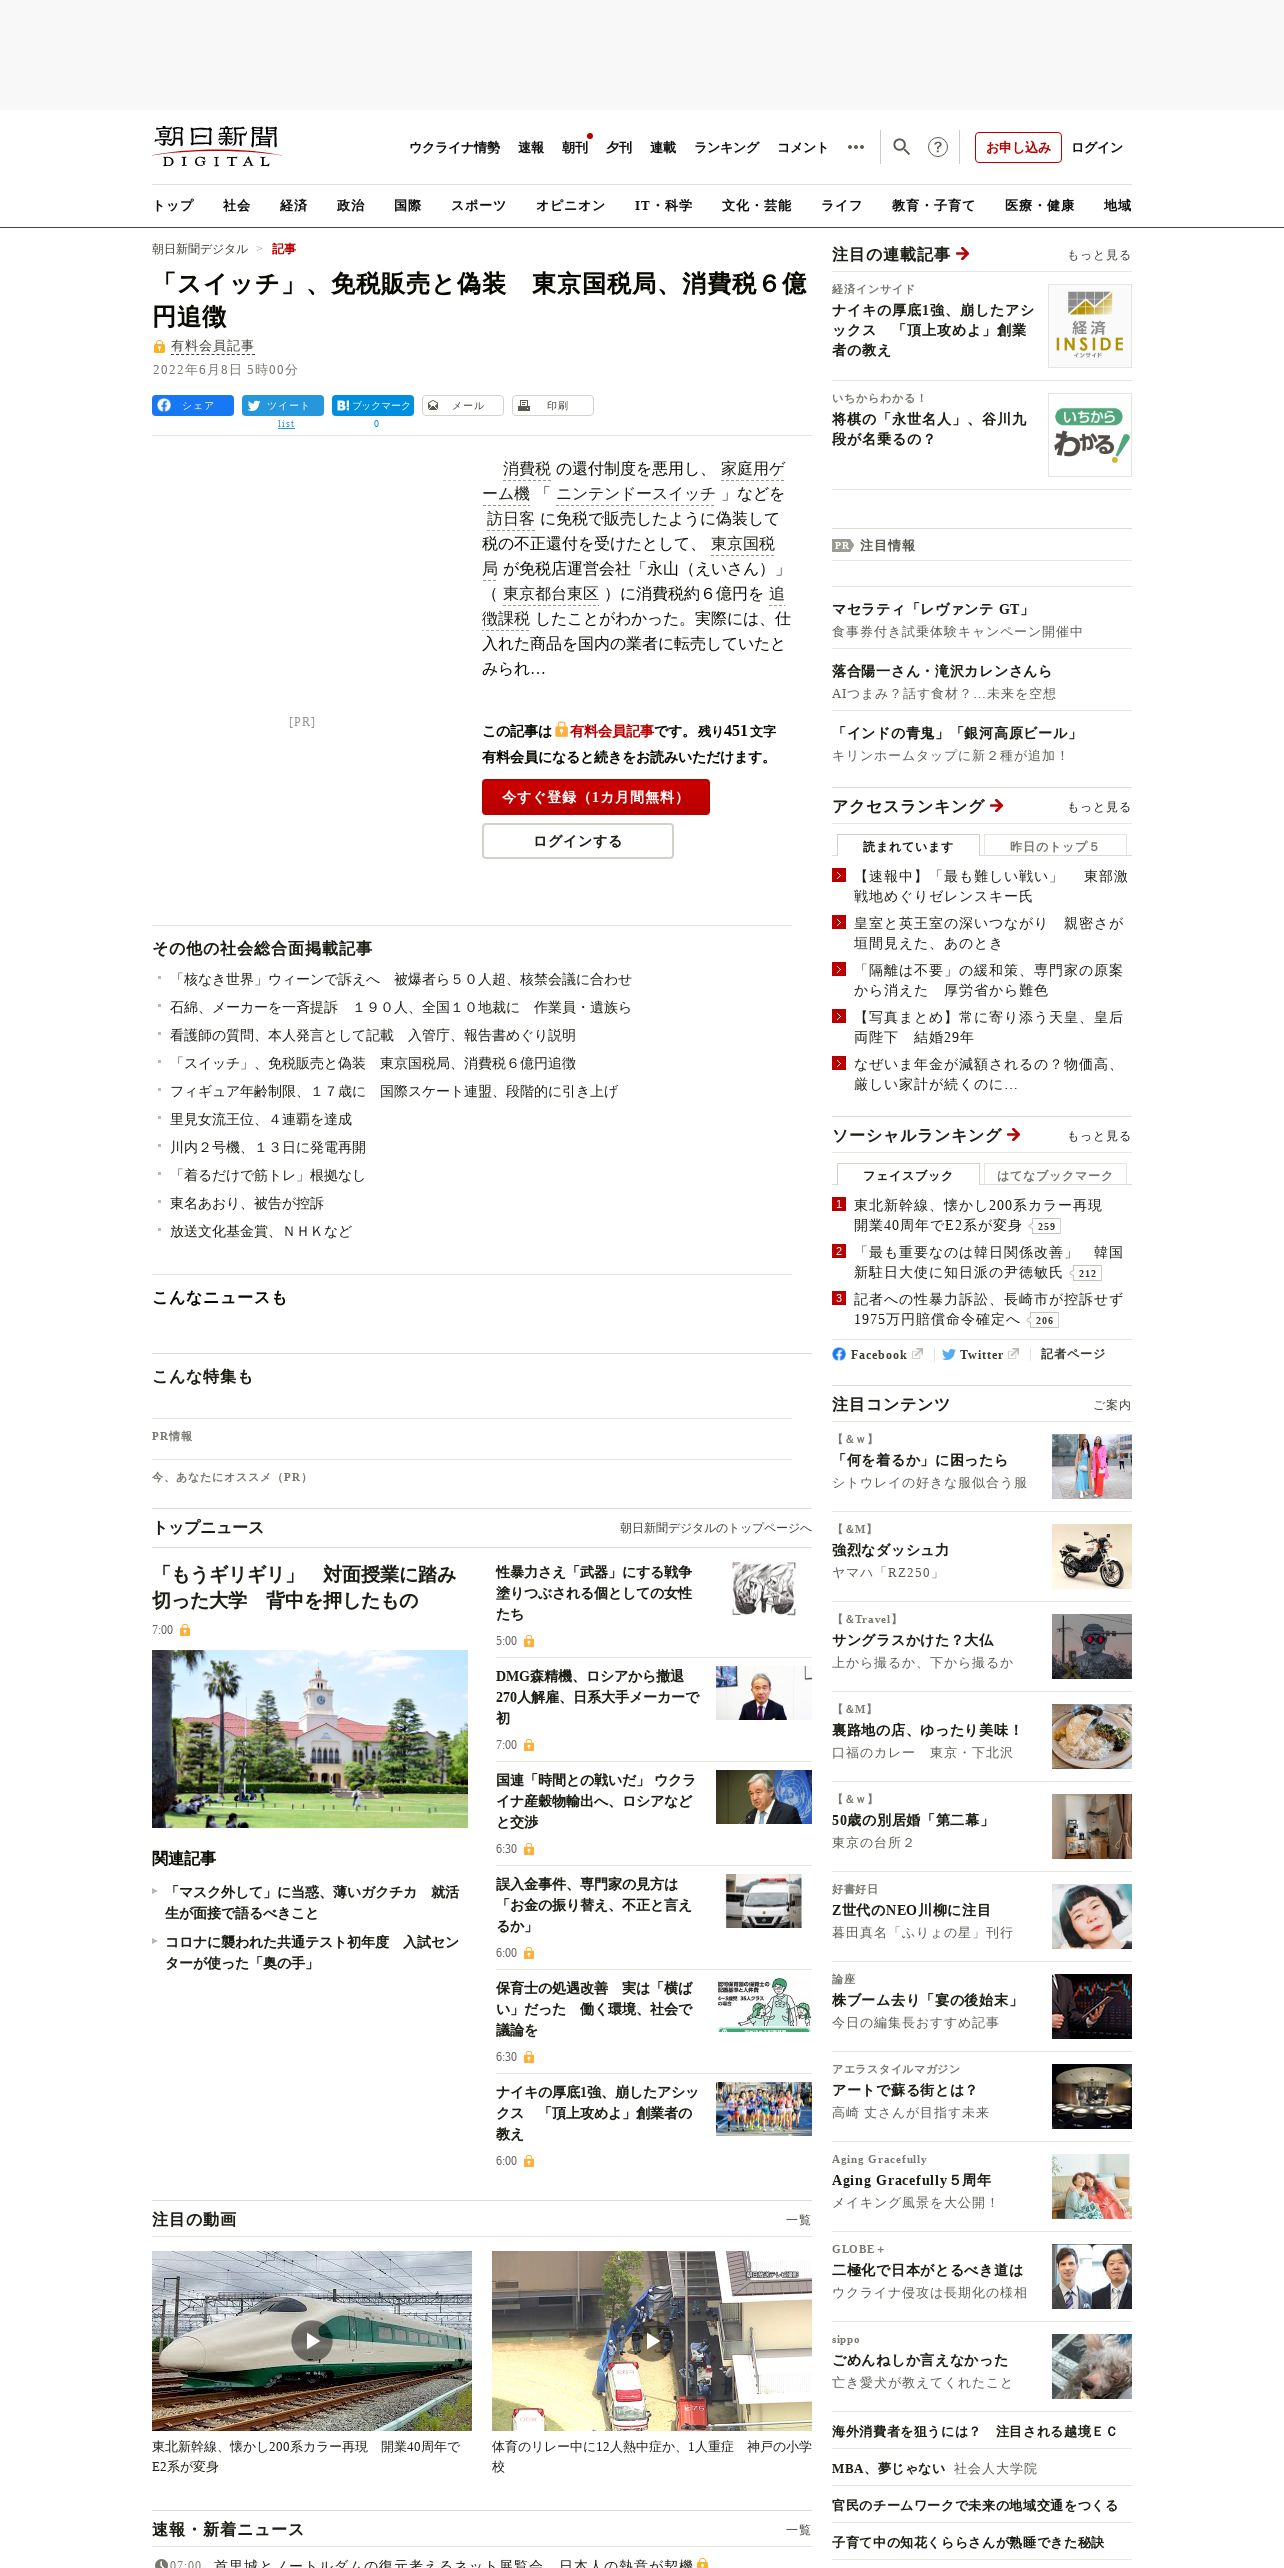This screenshot has width=1284, height=2568.
Task: Click 一覧 beside 速報・新着ニュース
Action: pos(798,2530)
